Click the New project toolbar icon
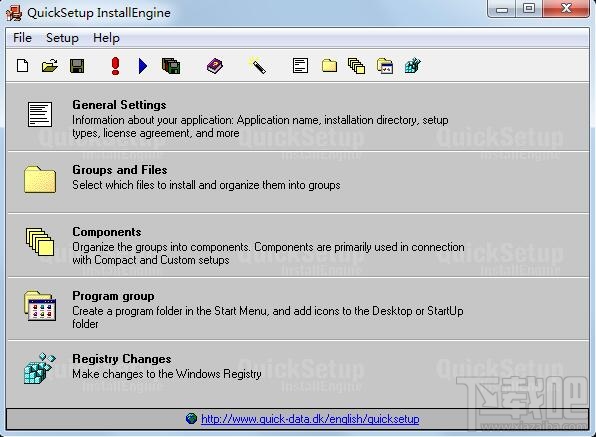The width and height of the screenshot is (596, 437). (23, 66)
